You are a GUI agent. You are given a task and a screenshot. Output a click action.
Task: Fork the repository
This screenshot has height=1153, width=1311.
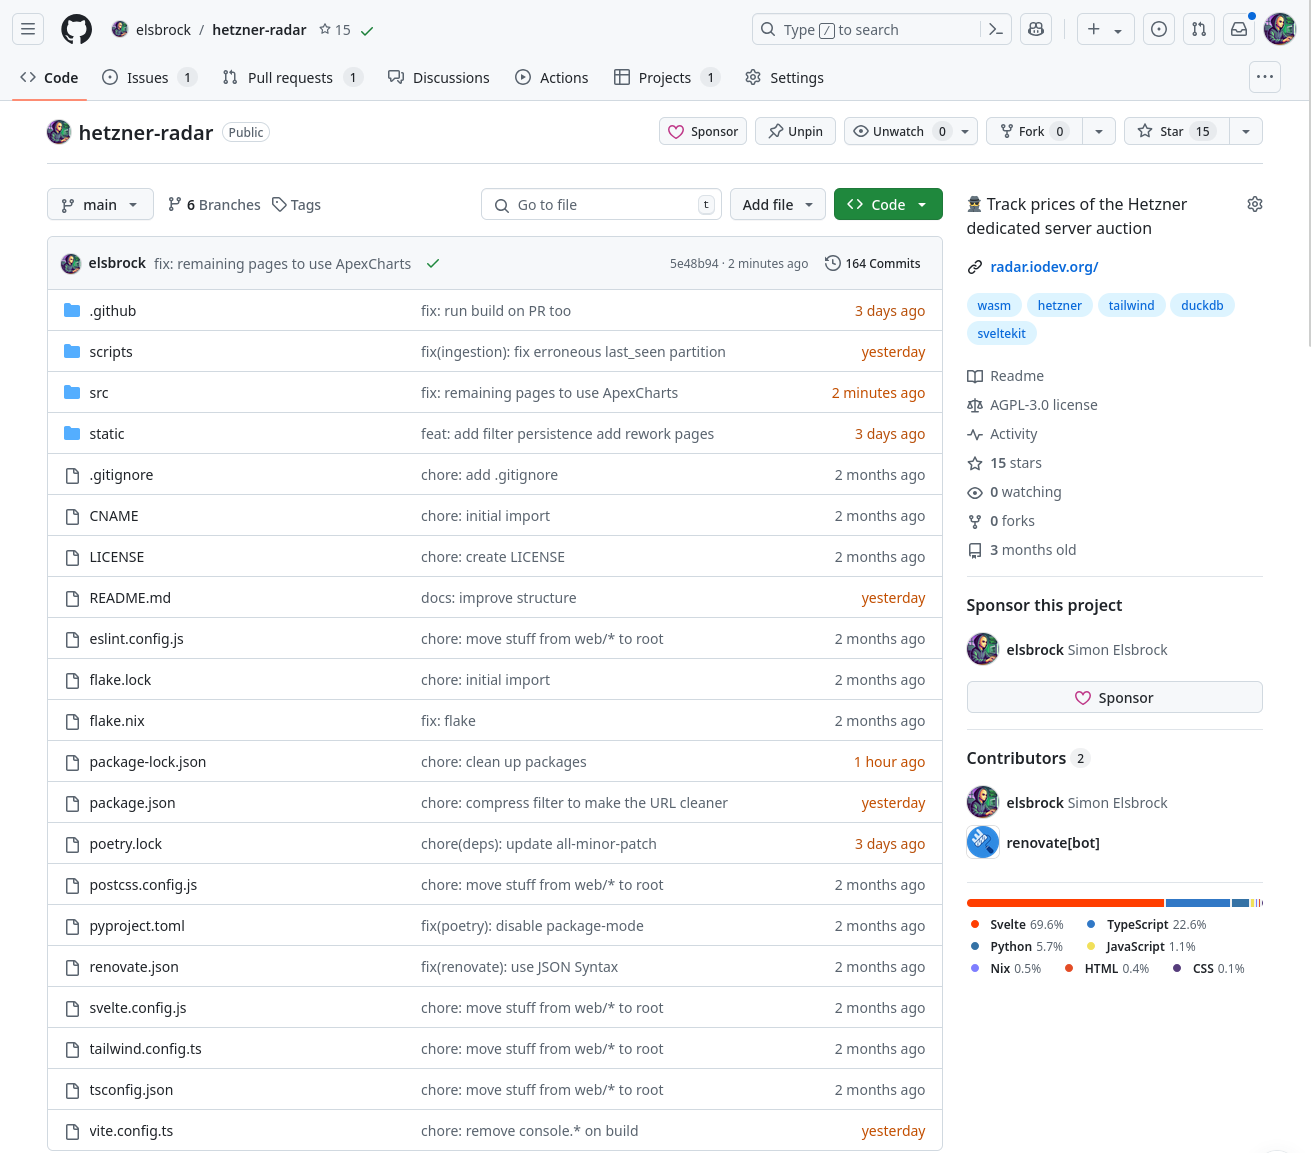click(x=1034, y=131)
